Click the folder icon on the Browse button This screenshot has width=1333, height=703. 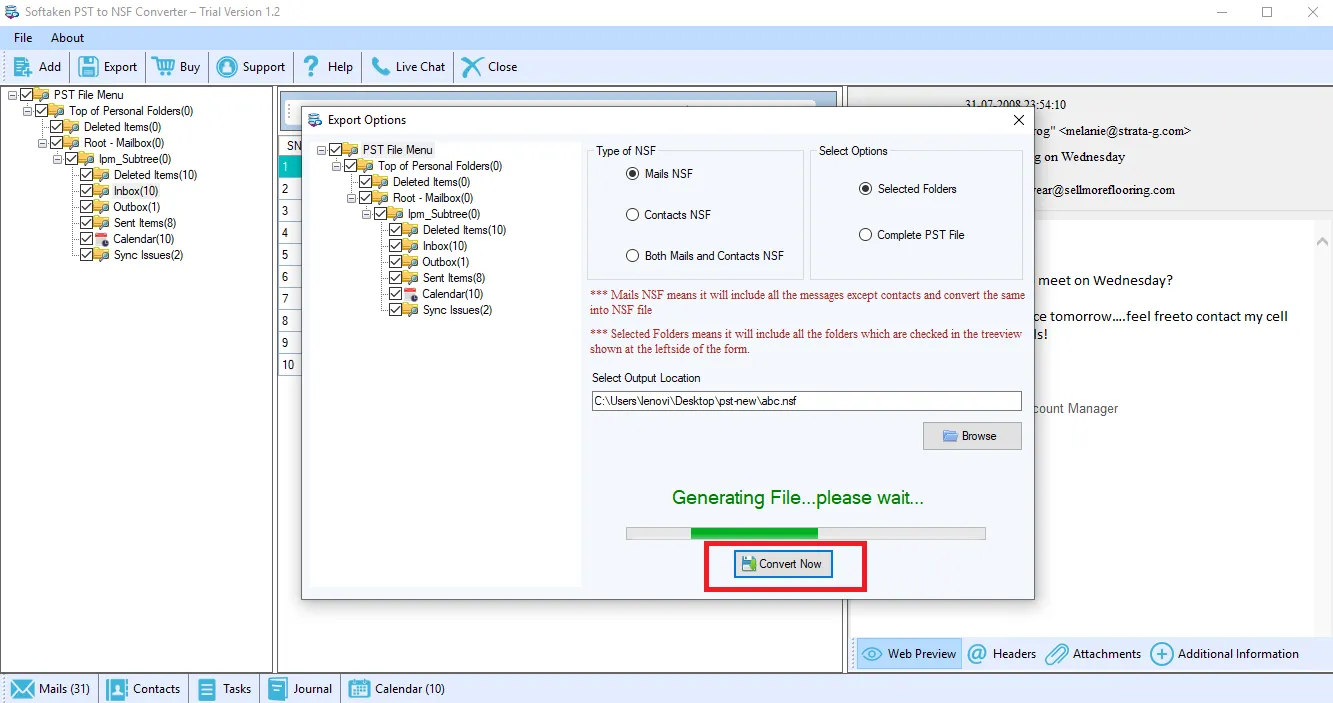(x=952, y=436)
